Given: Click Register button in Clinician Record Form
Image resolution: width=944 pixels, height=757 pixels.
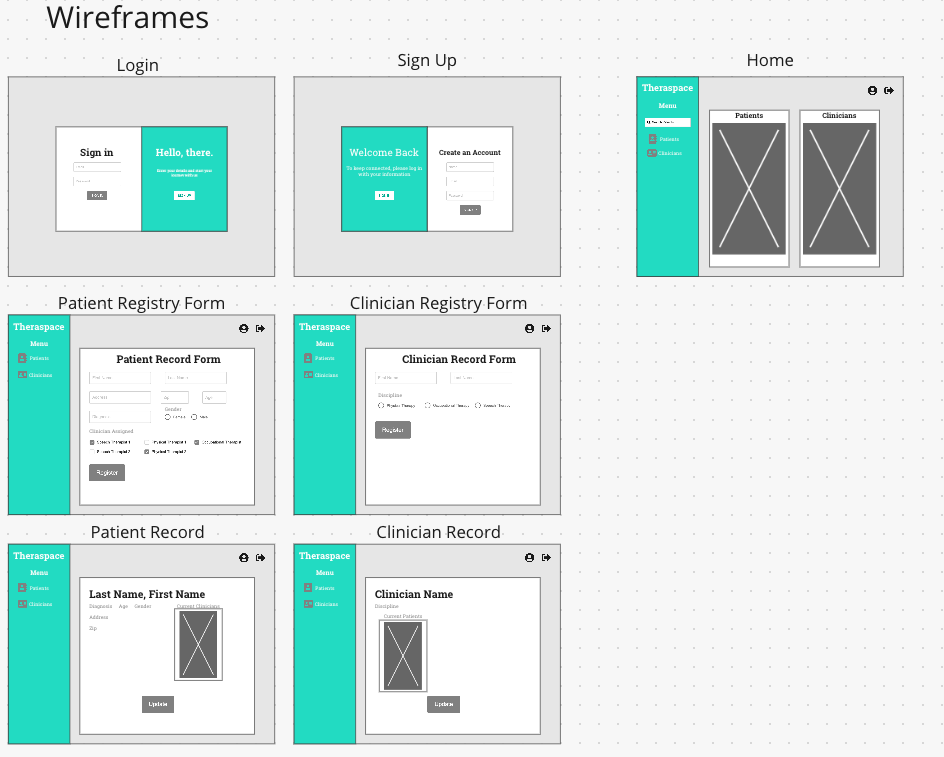Looking at the screenshot, I should (393, 430).
